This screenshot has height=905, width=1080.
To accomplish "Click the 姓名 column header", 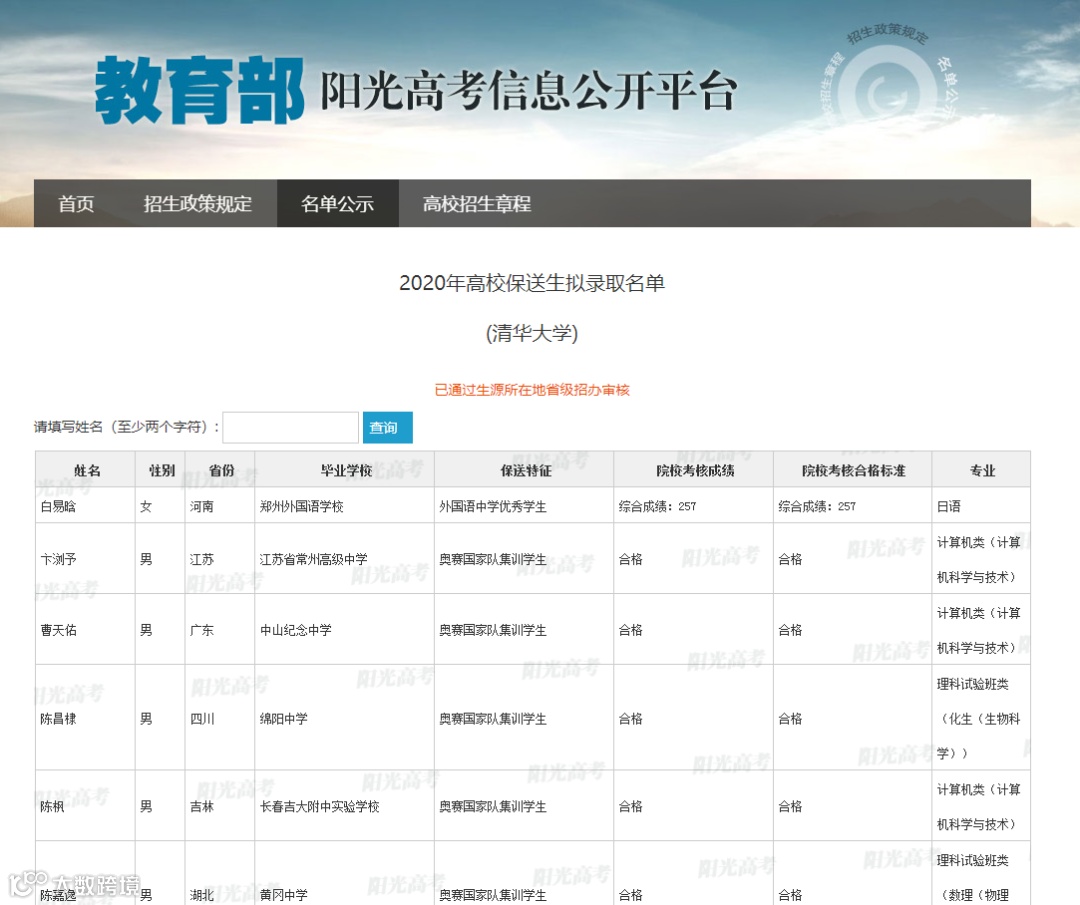I will click(87, 470).
